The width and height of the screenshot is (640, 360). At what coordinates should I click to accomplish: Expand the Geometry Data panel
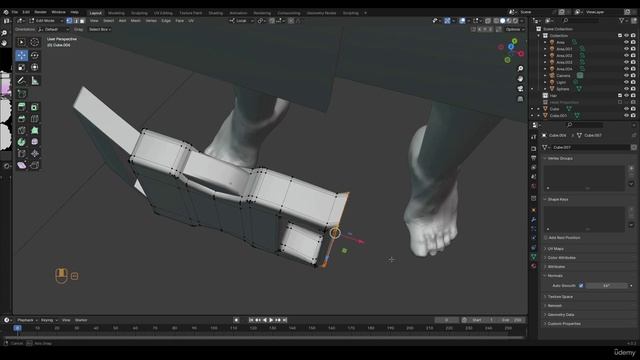561,315
